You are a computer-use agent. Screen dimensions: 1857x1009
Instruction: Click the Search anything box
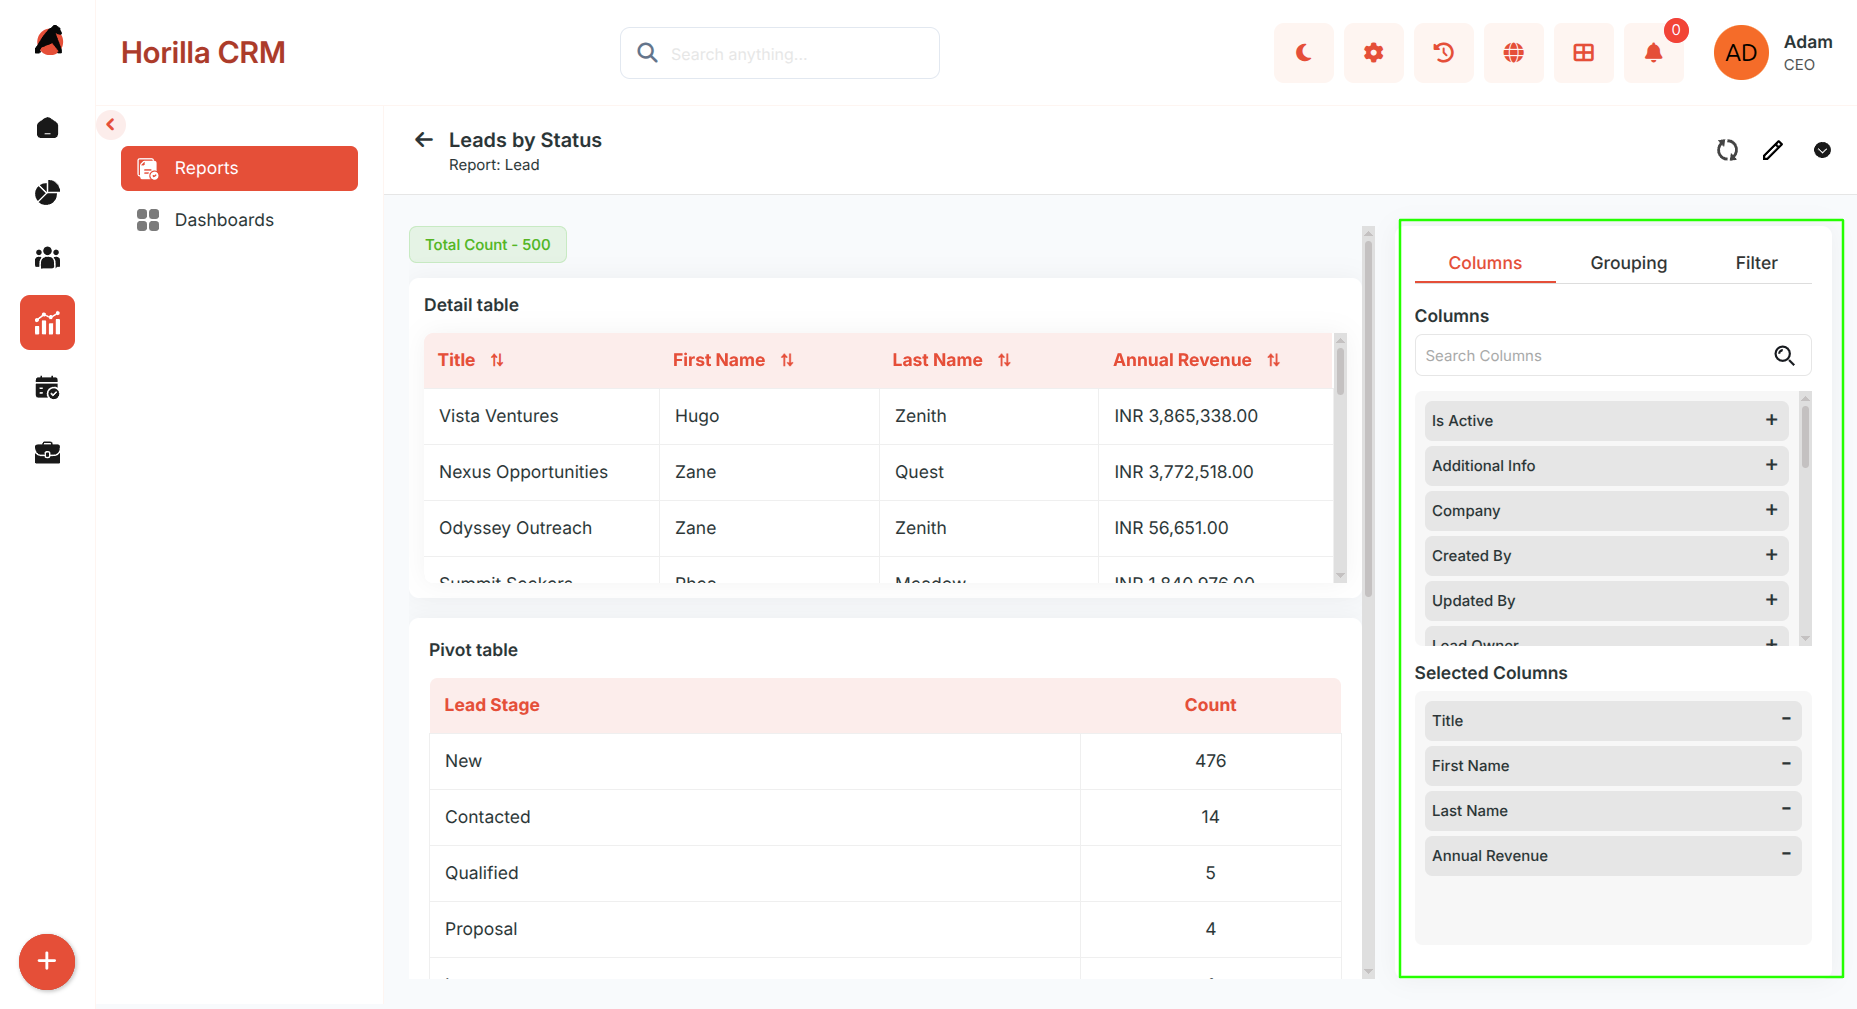coord(780,53)
